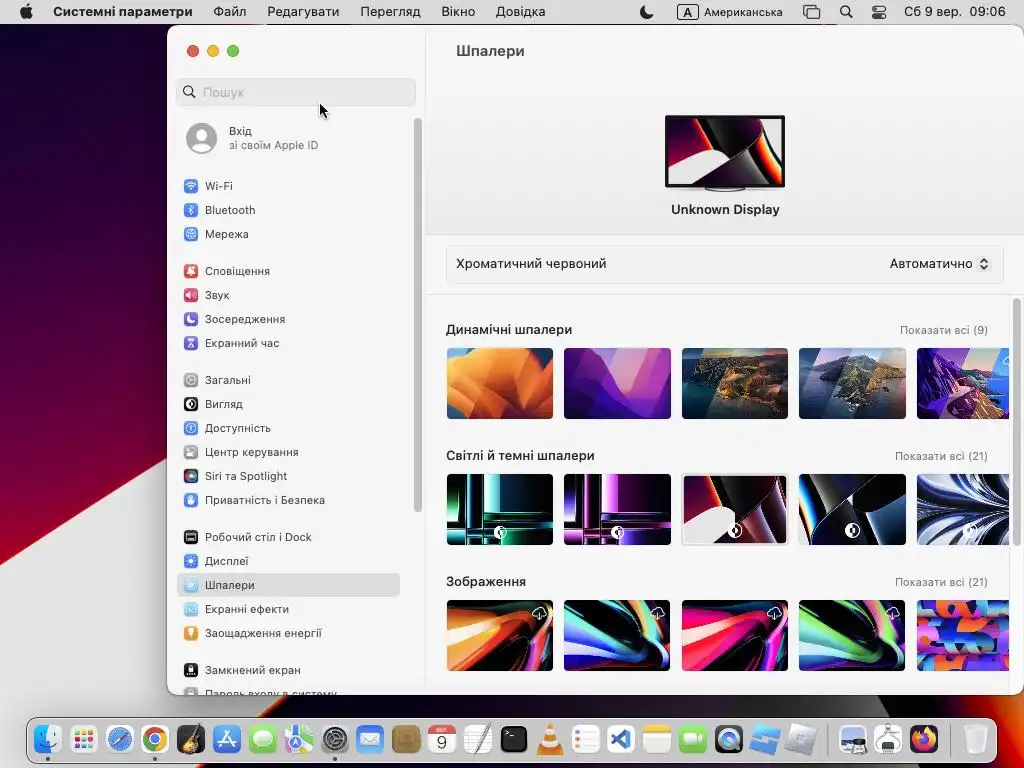This screenshot has height=768, width=1024.
Task: Open the Apple menu
Action: 26,12
